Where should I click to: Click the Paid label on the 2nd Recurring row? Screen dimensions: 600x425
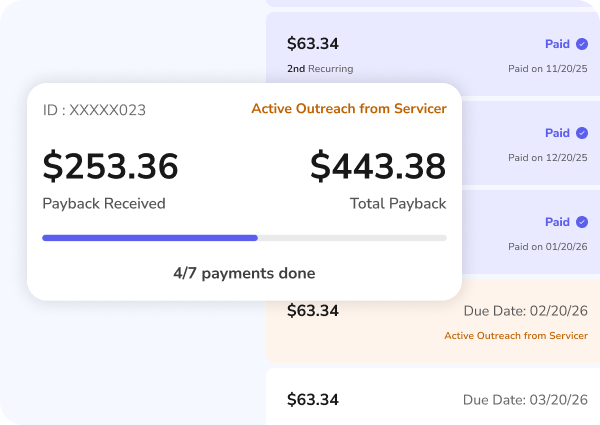(557, 44)
